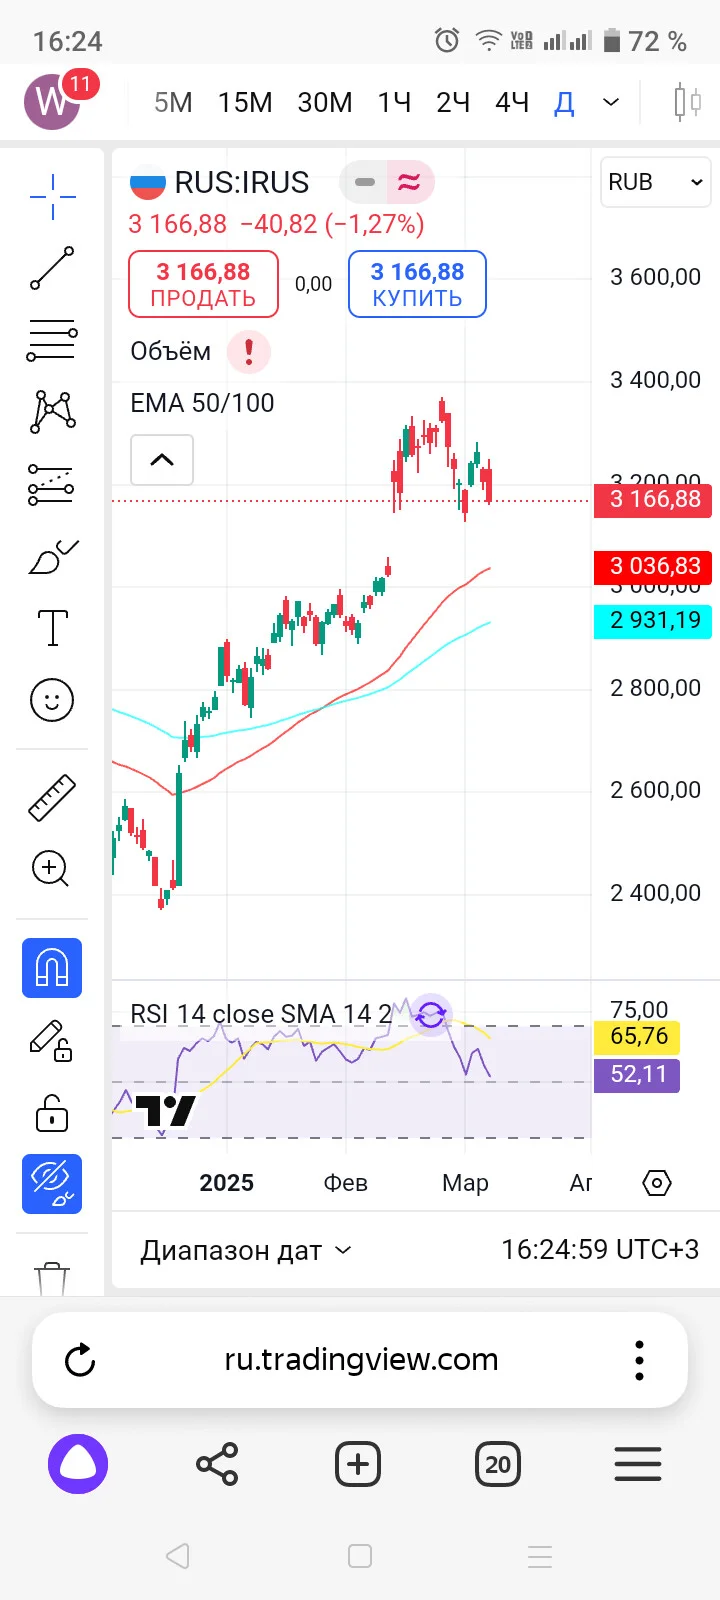Select the 4Ч timeframe
Screen dimensions: 720x1600
coord(512,102)
